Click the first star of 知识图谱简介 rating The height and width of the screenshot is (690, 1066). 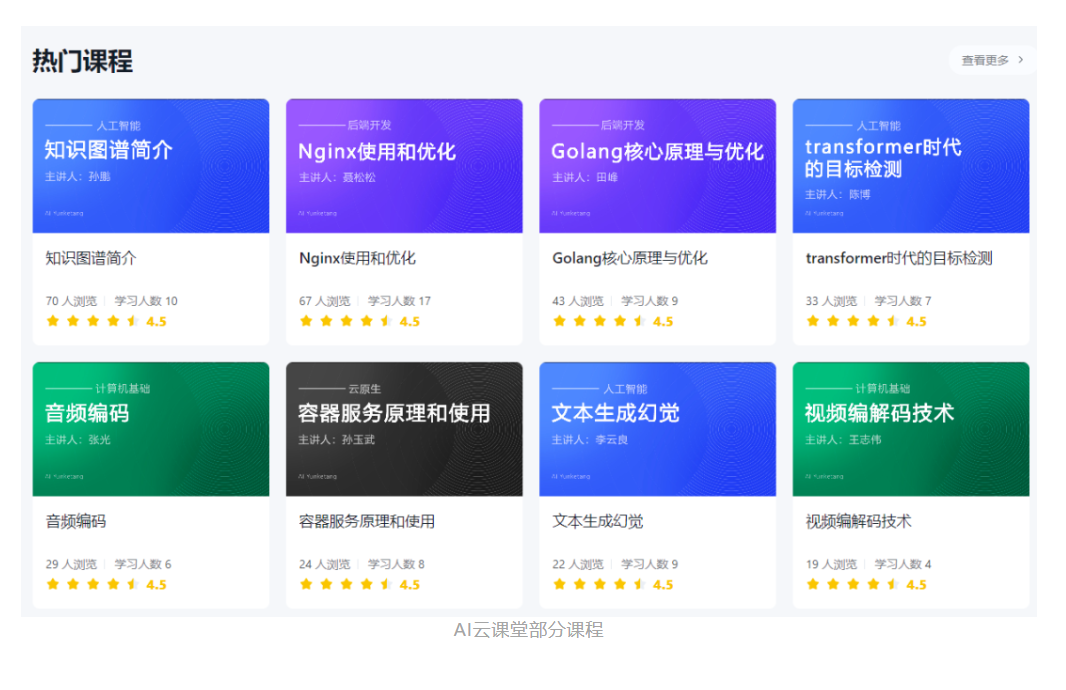(x=53, y=321)
